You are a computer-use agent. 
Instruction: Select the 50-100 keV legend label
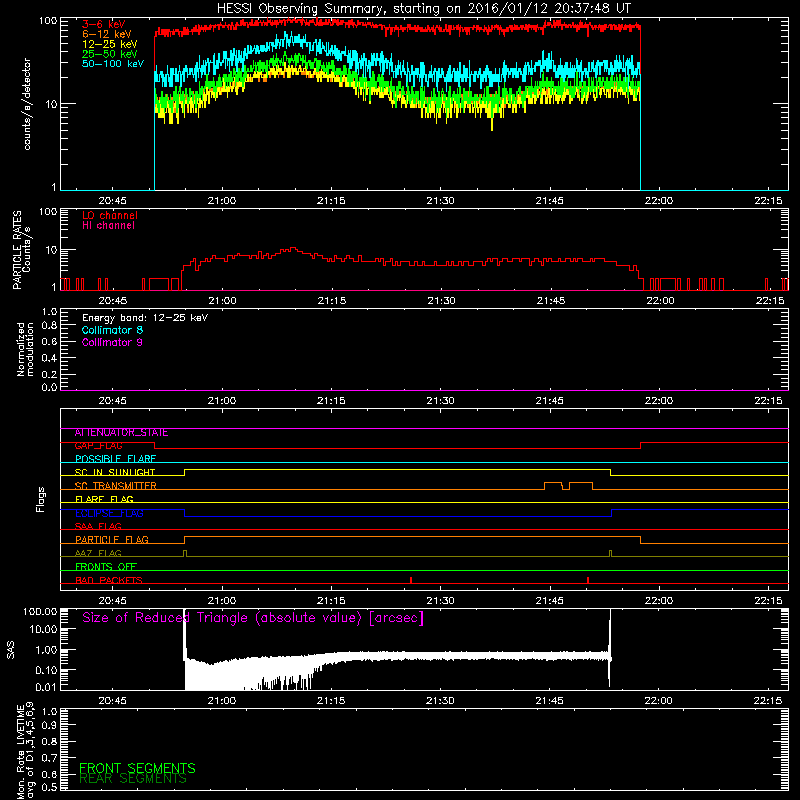112,64
